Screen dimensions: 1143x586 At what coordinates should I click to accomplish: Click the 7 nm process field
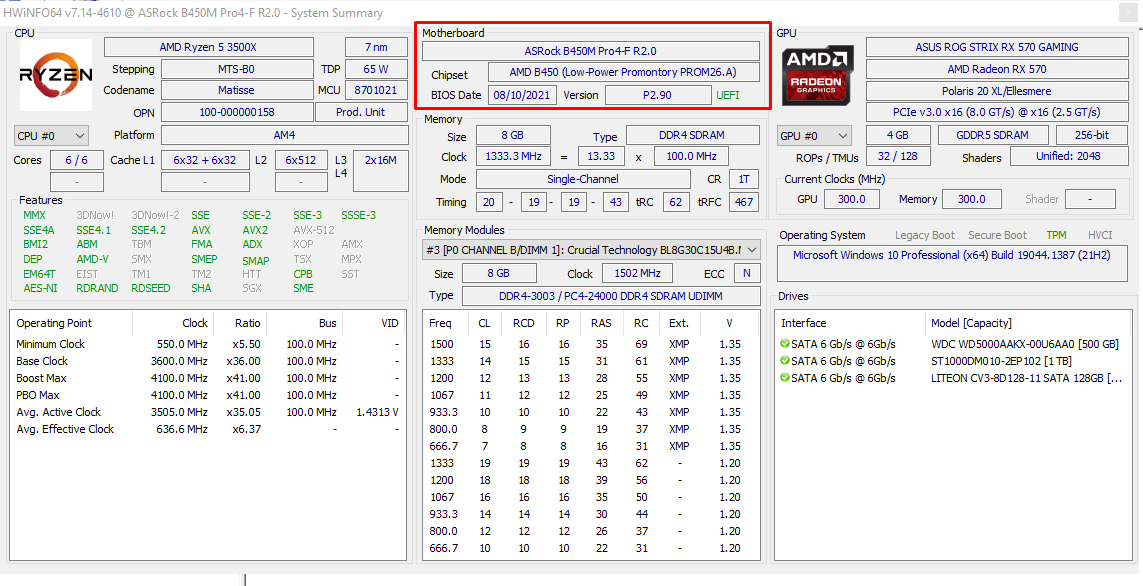point(376,47)
